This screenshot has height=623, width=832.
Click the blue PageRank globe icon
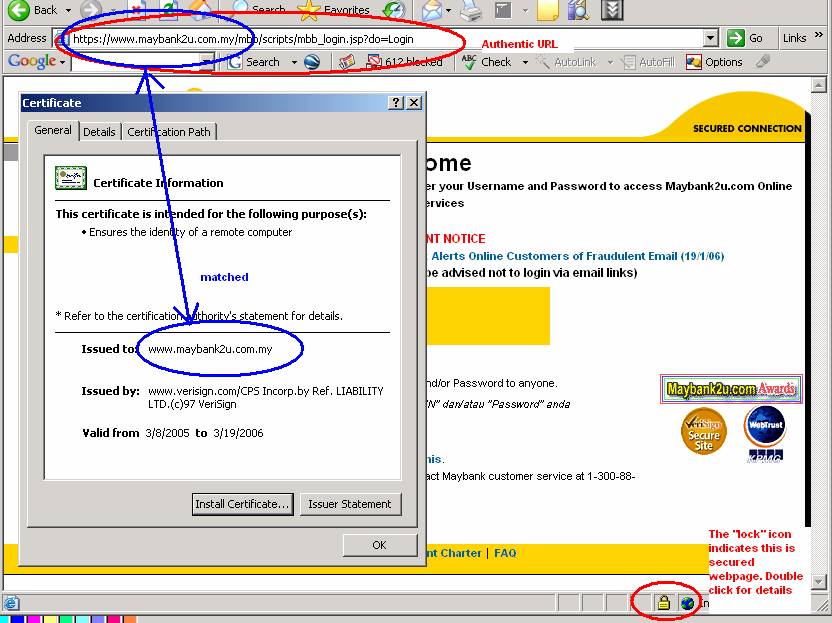(313, 62)
